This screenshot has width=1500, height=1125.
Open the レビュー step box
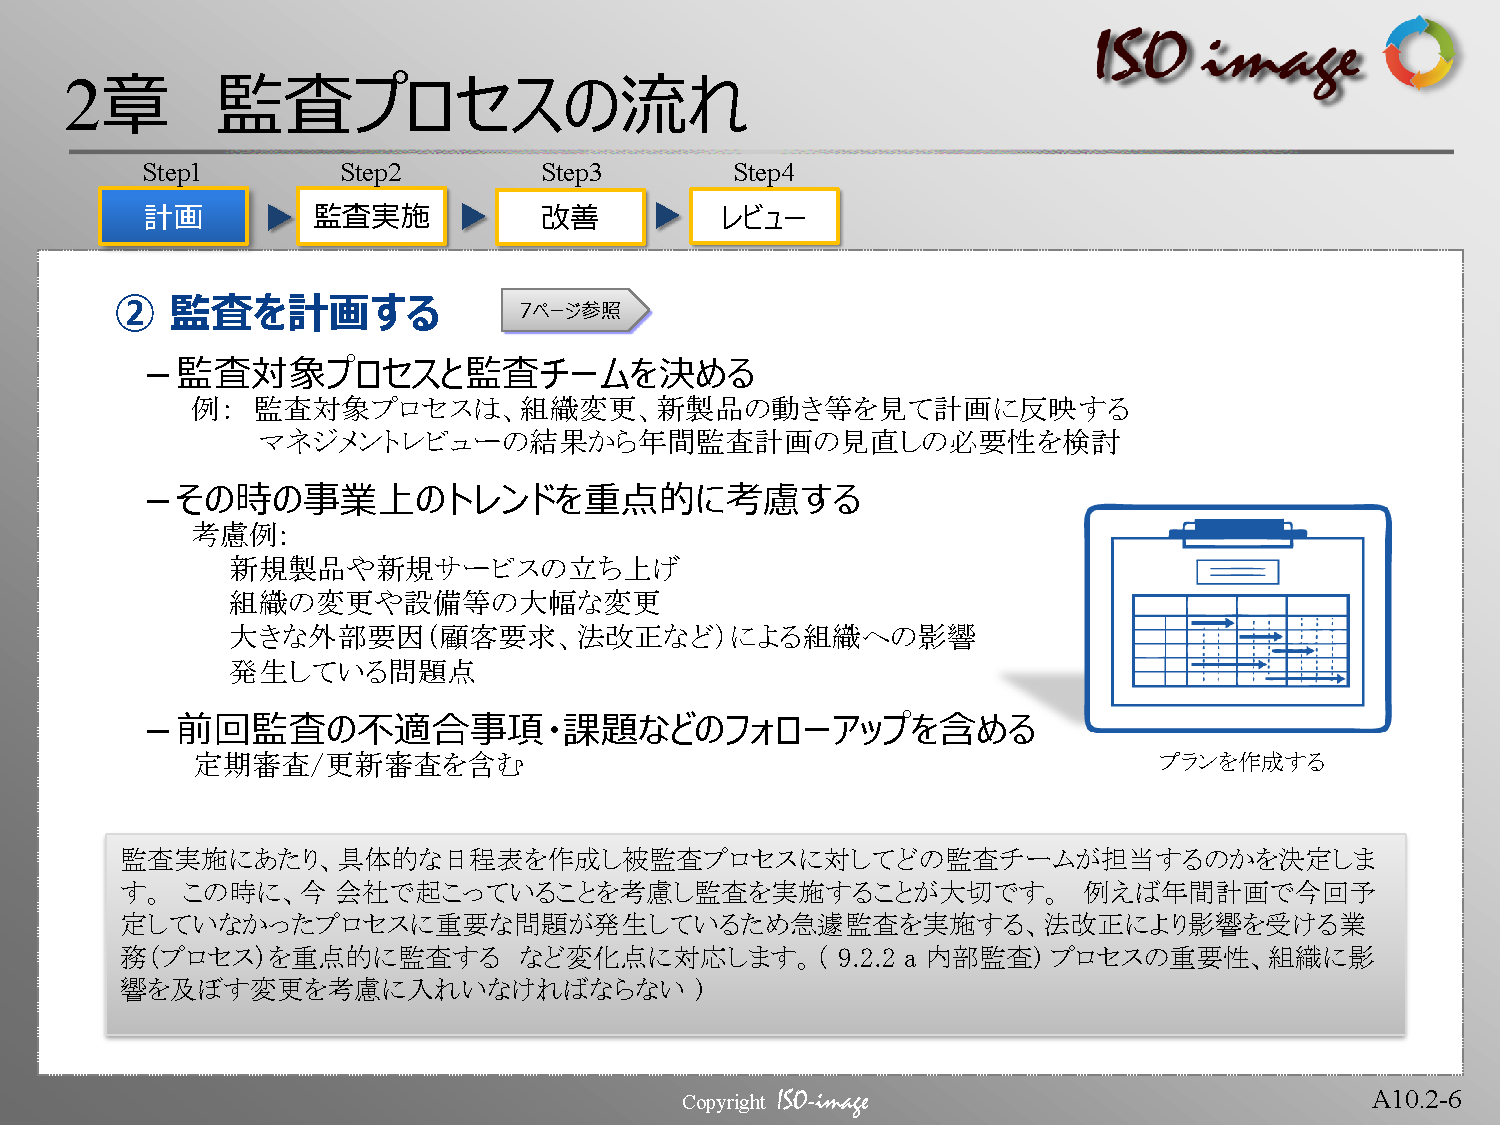(764, 217)
